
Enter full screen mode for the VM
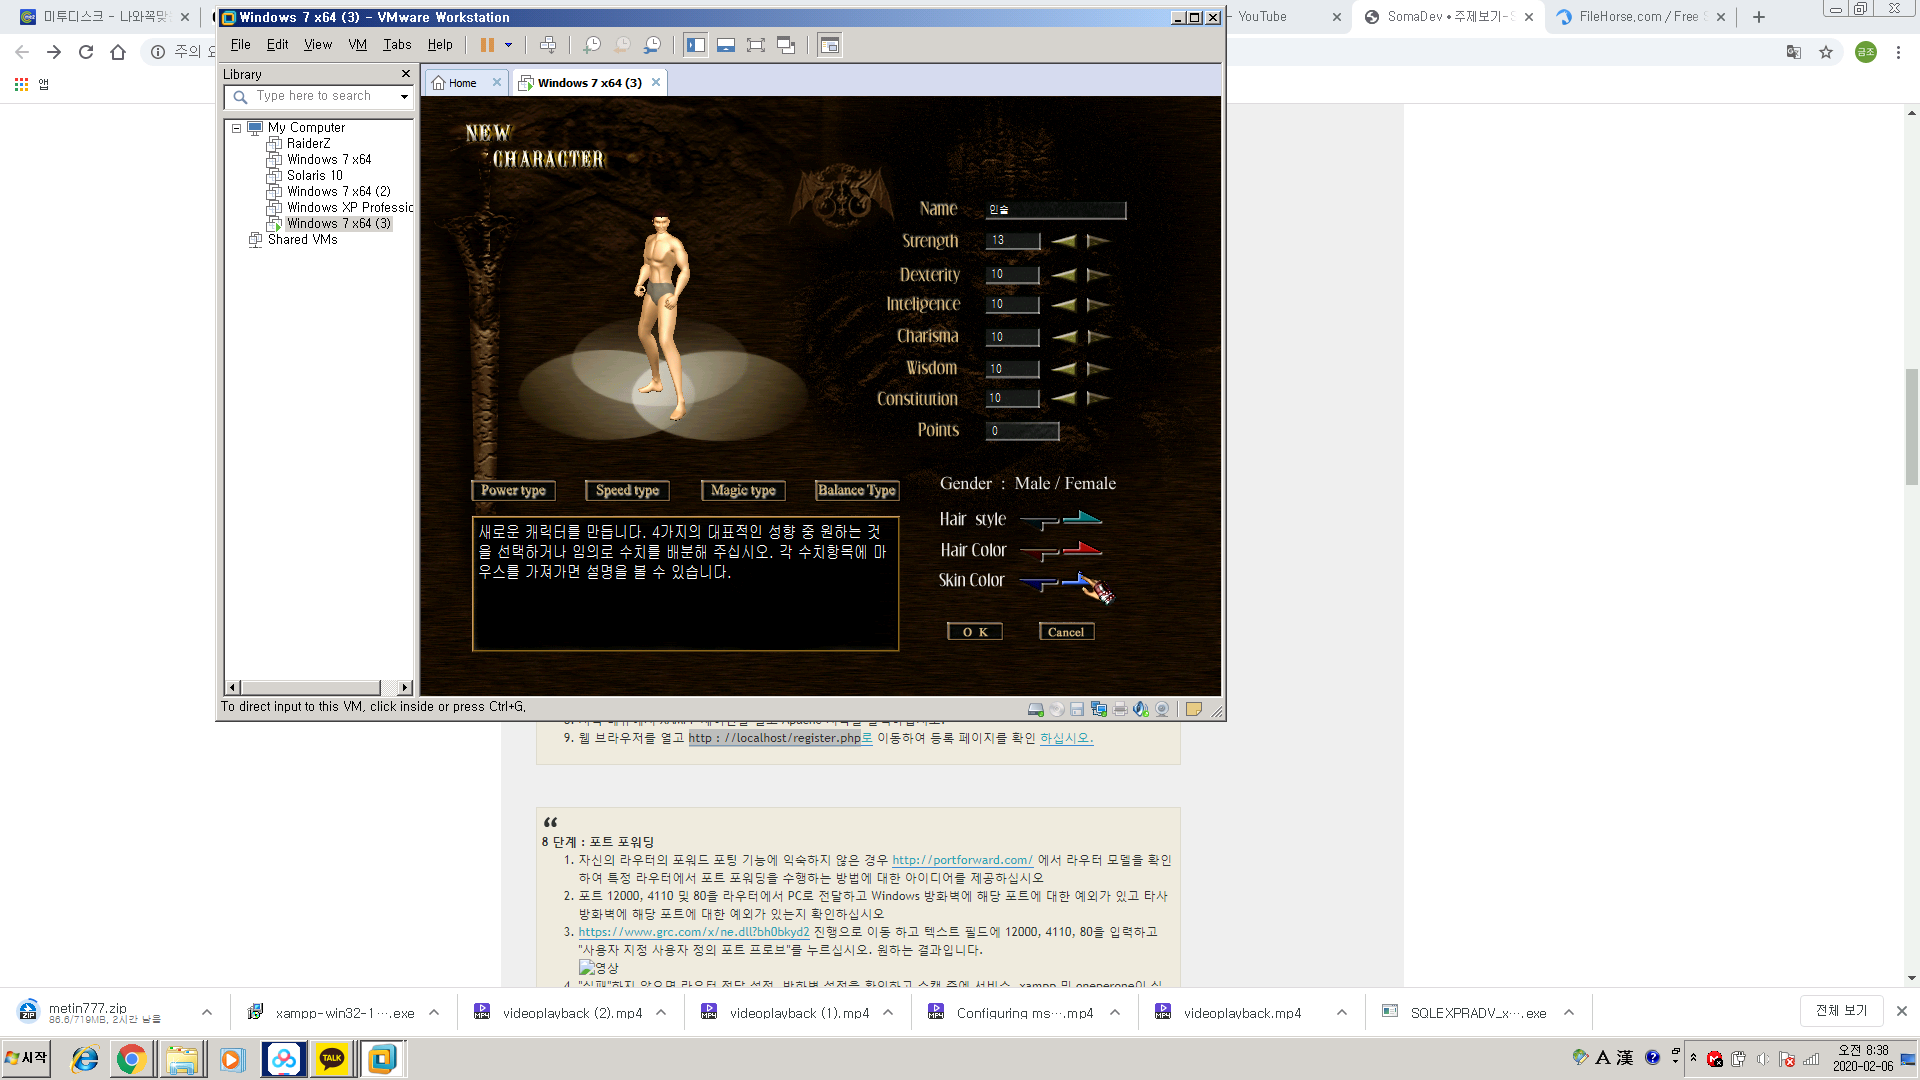point(756,44)
